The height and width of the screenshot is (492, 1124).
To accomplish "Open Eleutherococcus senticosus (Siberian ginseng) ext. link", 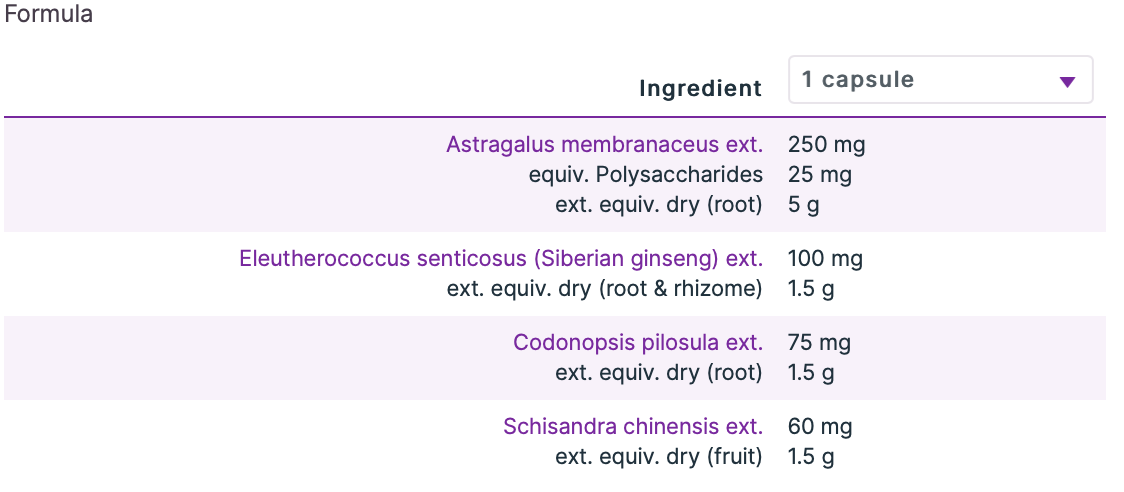I will [x=501, y=259].
